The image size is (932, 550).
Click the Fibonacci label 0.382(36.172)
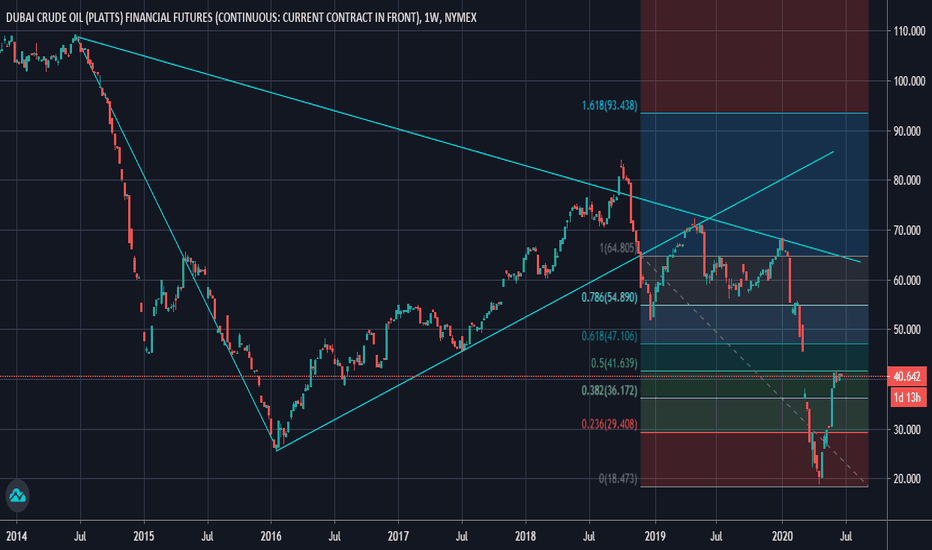[x=609, y=391]
